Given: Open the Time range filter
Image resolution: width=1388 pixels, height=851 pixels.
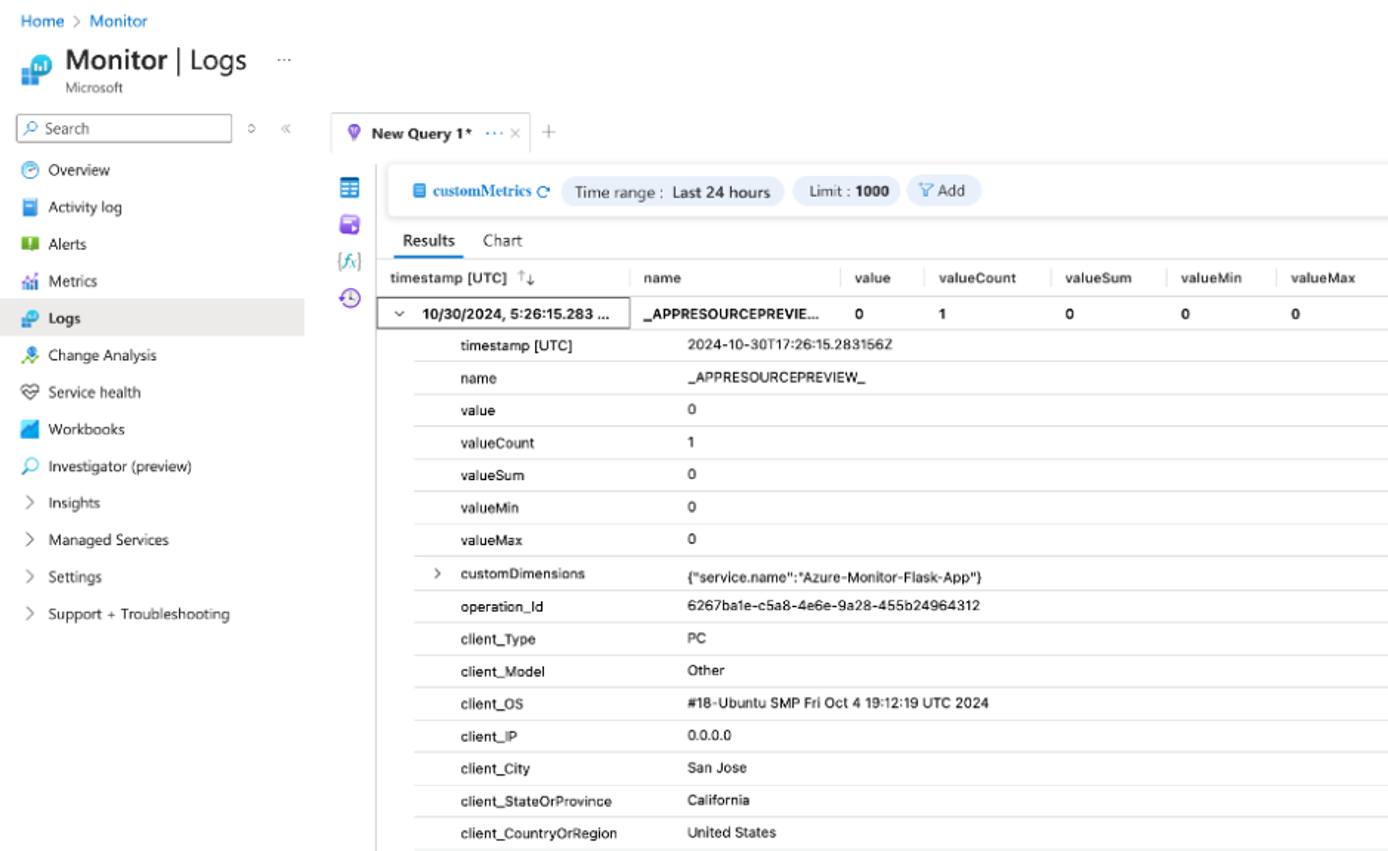Looking at the screenshot, I should point(671,191).
